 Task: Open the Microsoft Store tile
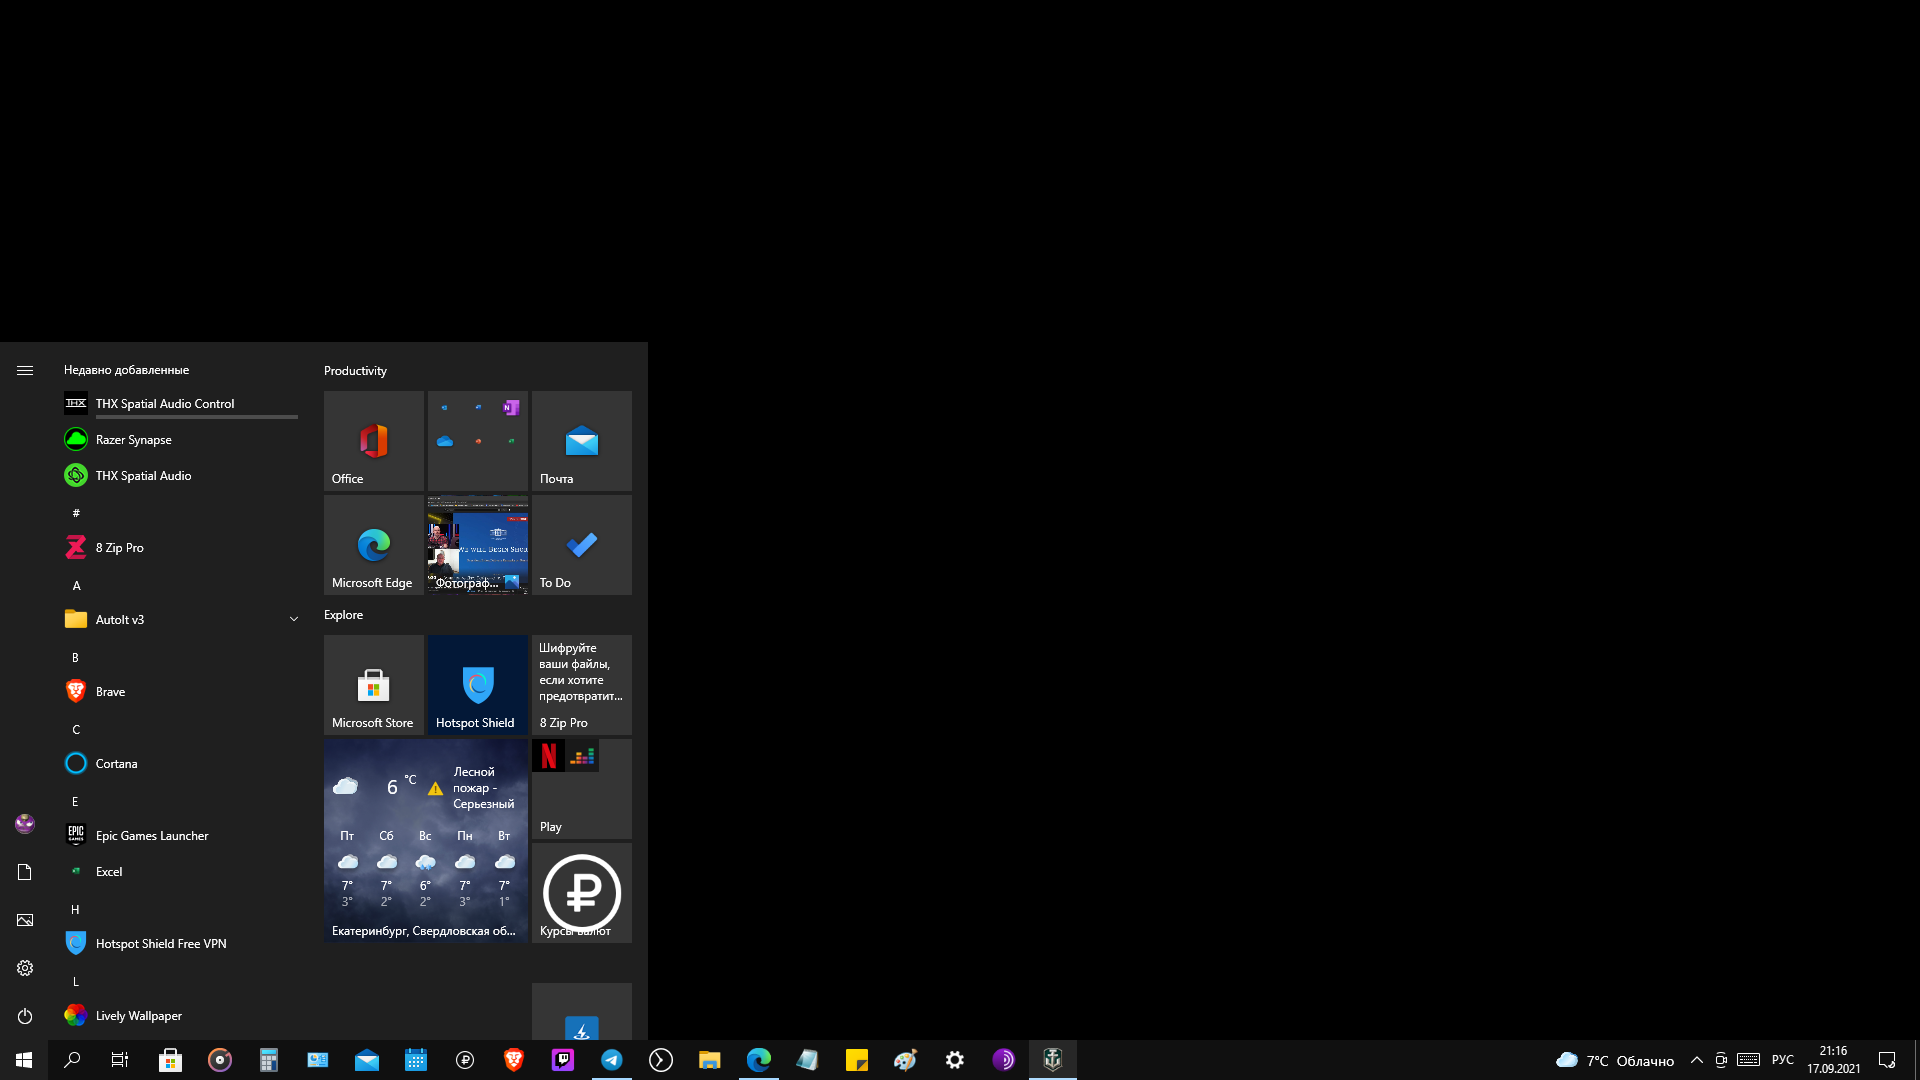point(373,684)
